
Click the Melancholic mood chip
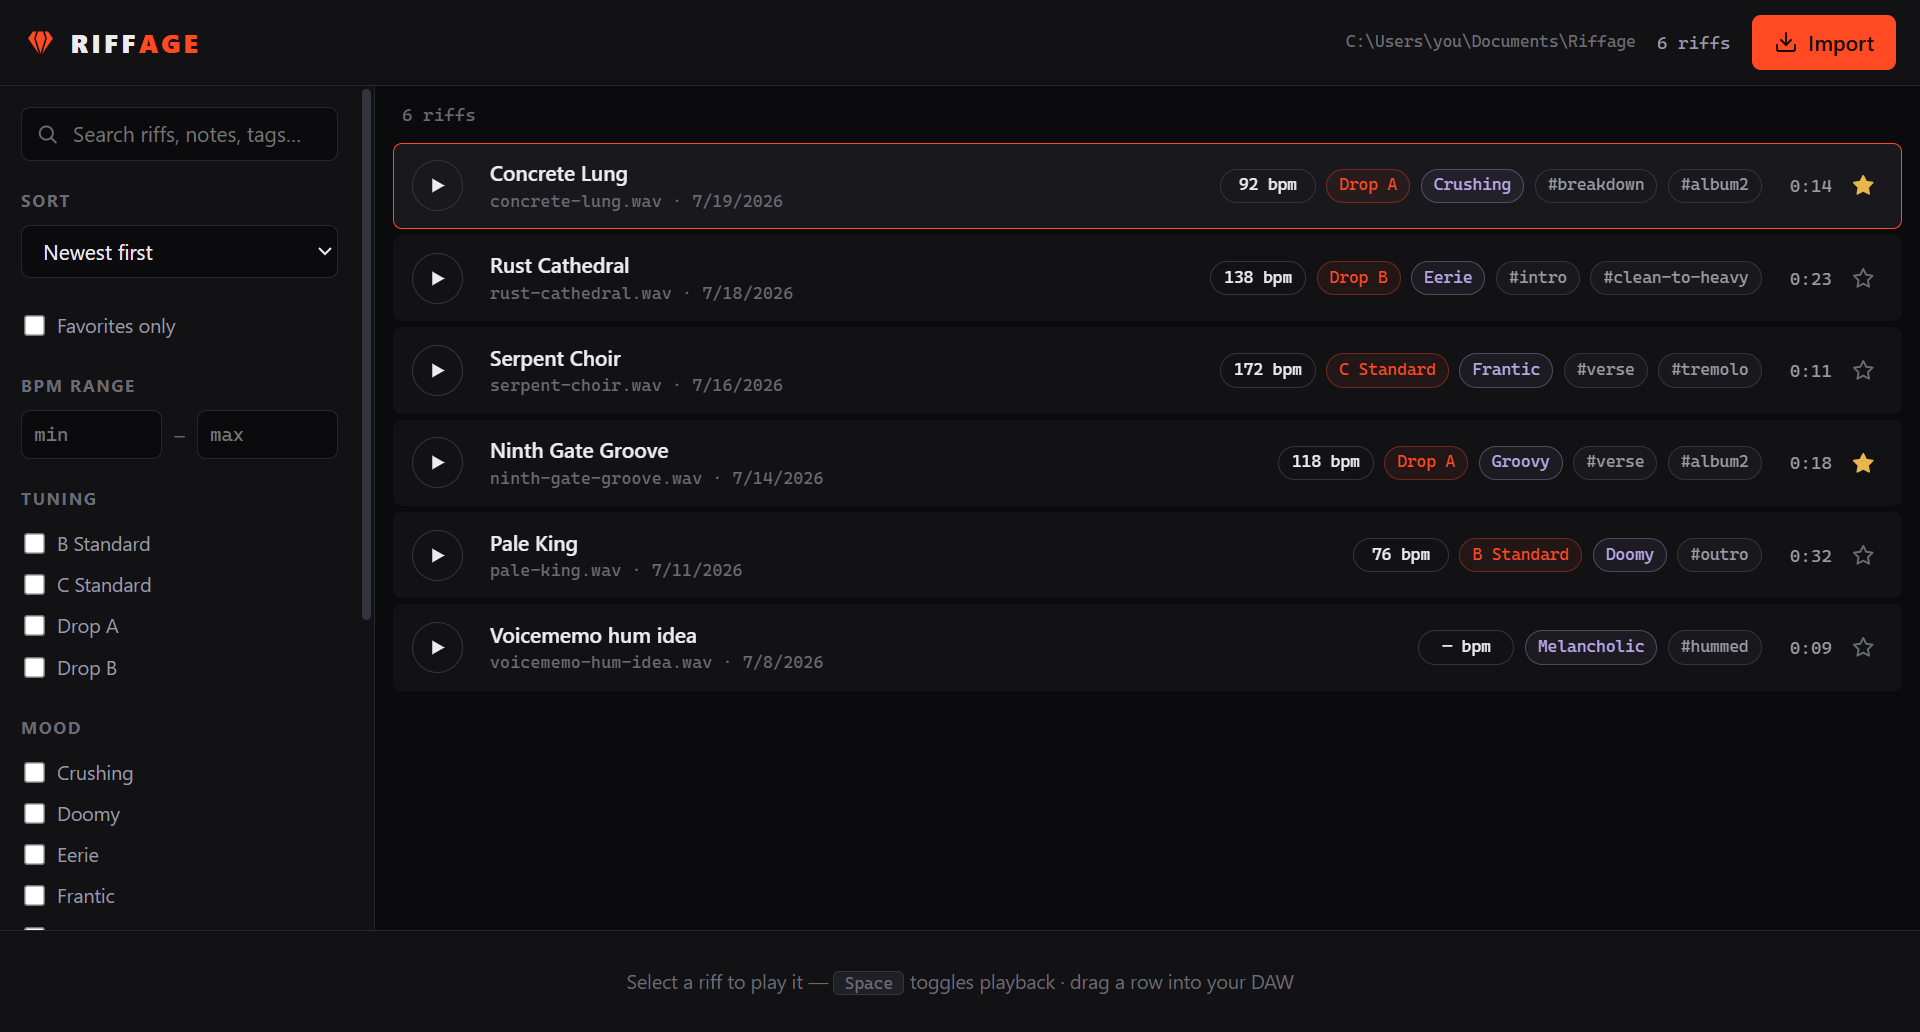coord(1590,647)
